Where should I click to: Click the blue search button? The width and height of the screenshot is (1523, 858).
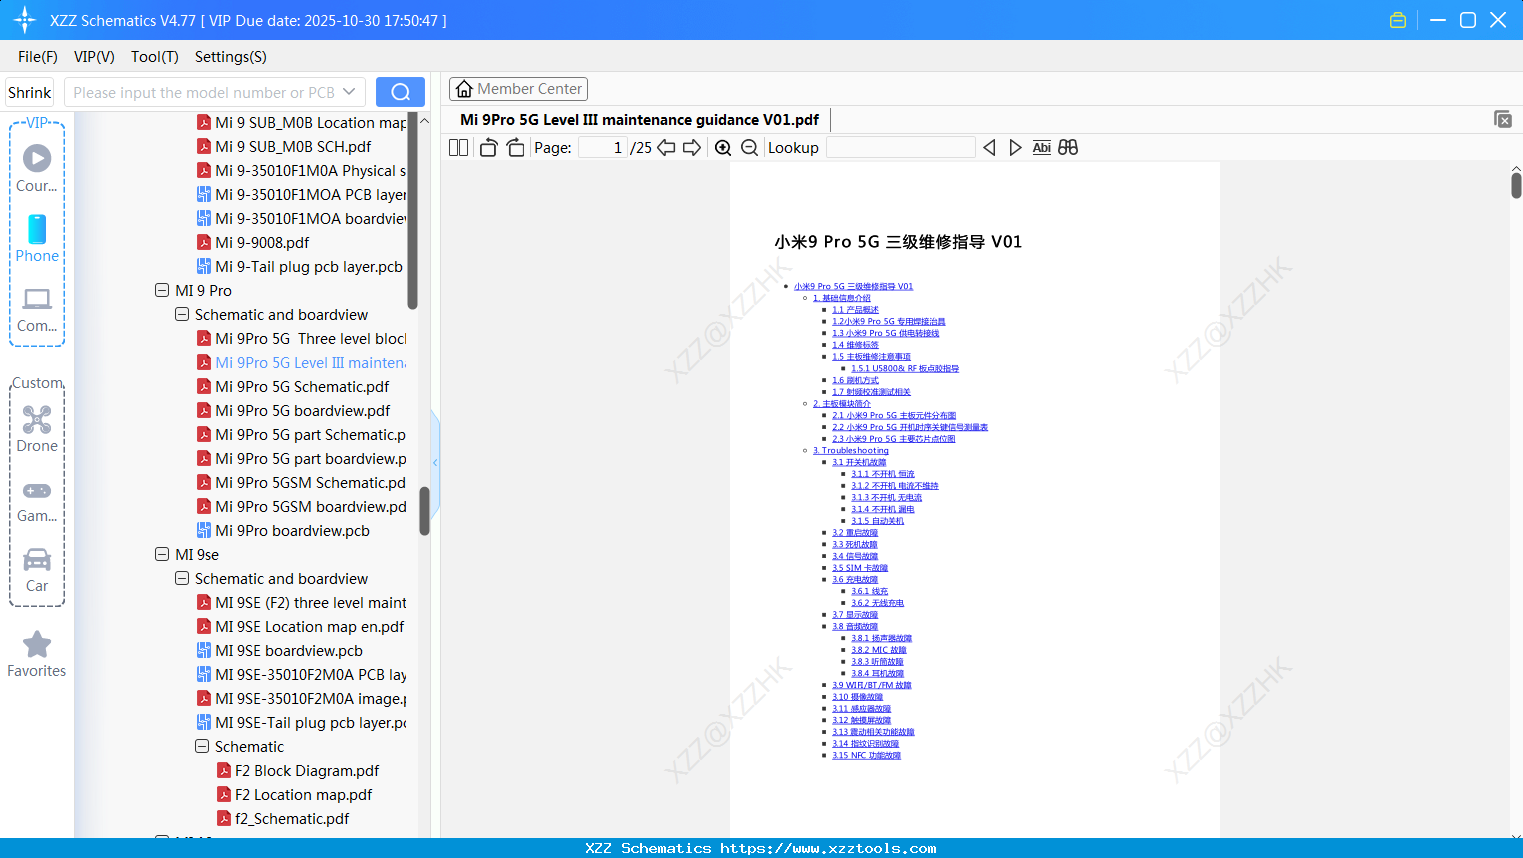[x=400, y=92]
